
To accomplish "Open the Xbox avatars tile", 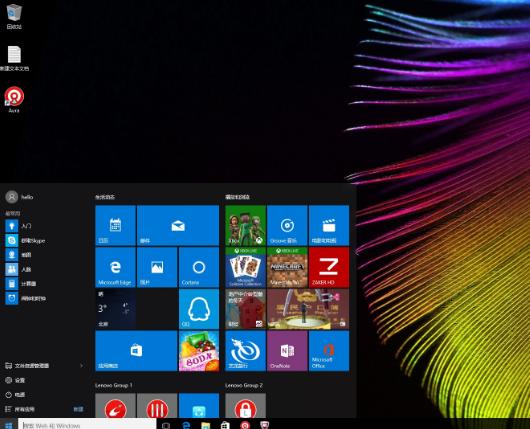I will click(245, 225).
